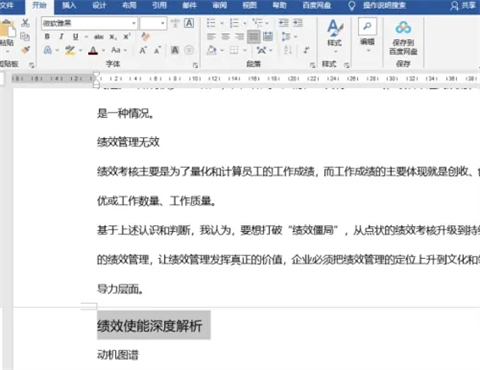Click the ruler first-line indent marker
480x370 pixels.
[96, 75]
